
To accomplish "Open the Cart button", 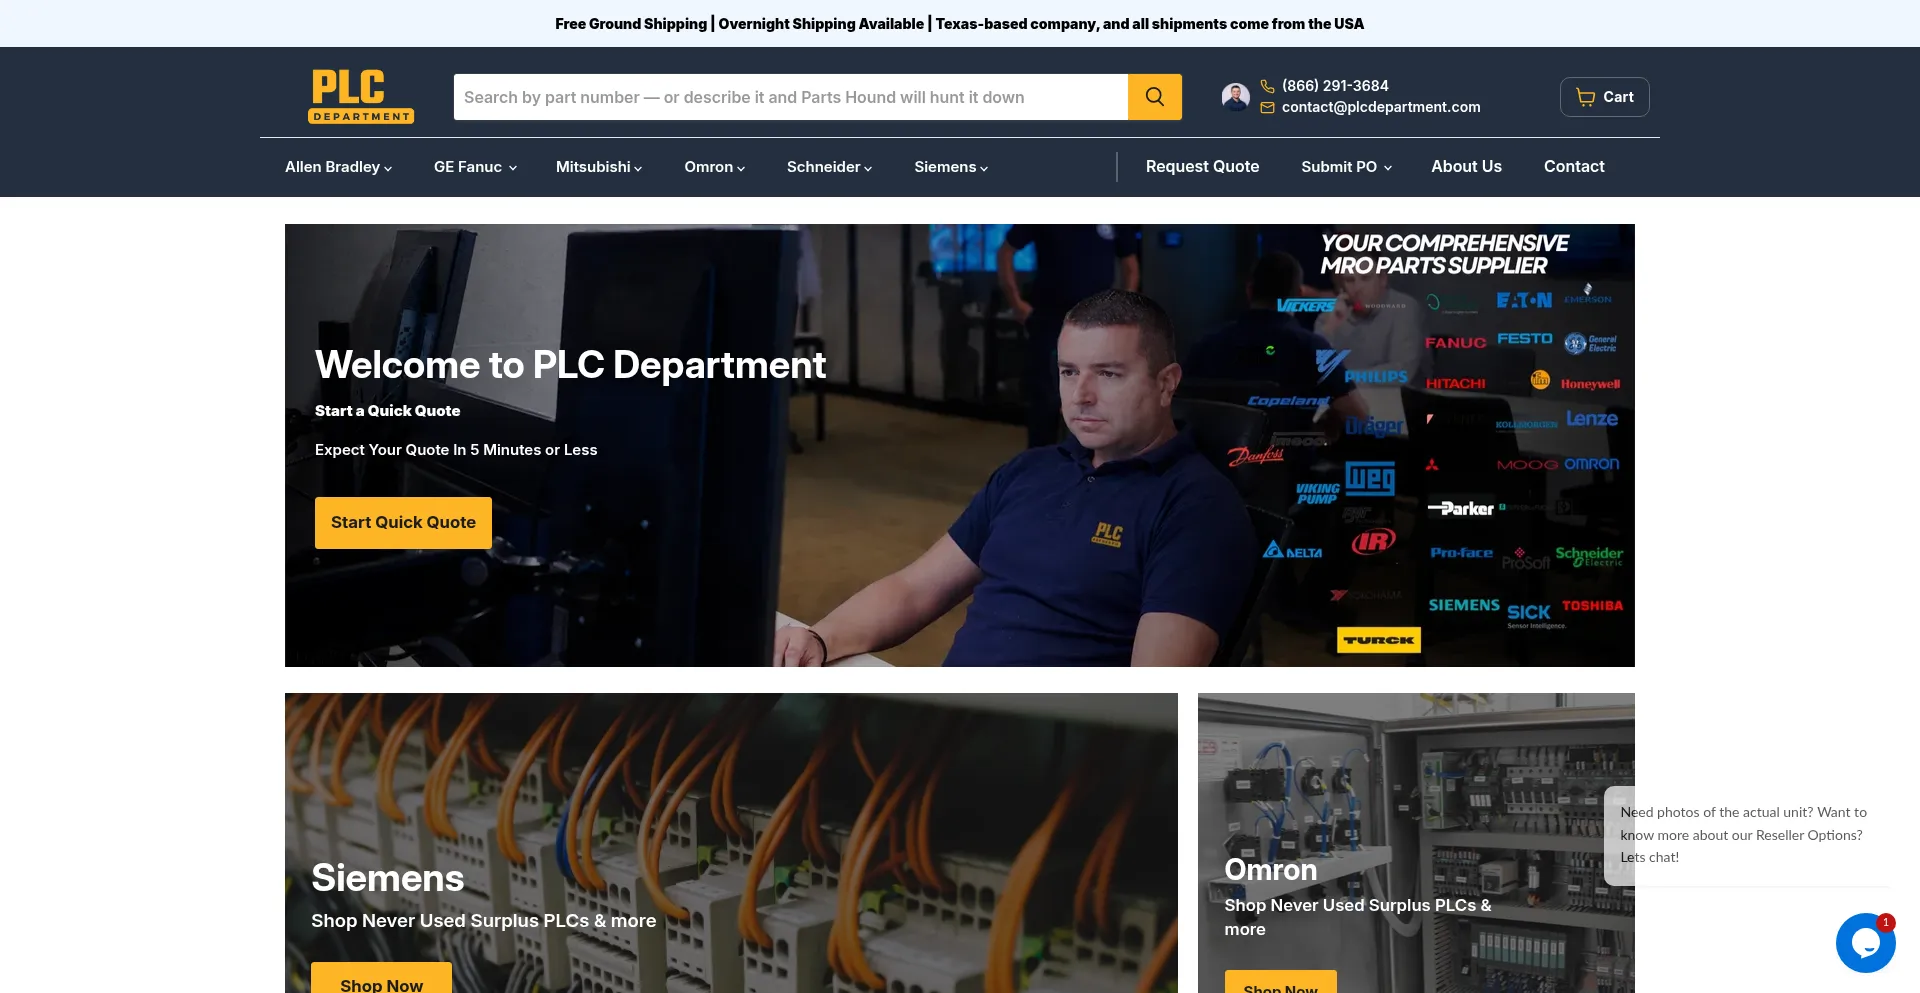I will coord(1604,97).
